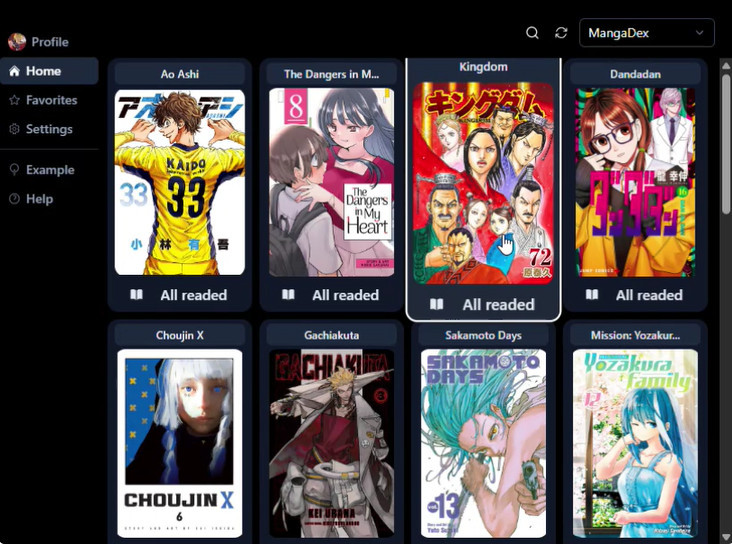Click the Ao Ashi title label
The image size is (732, 544).
(180, 74)
